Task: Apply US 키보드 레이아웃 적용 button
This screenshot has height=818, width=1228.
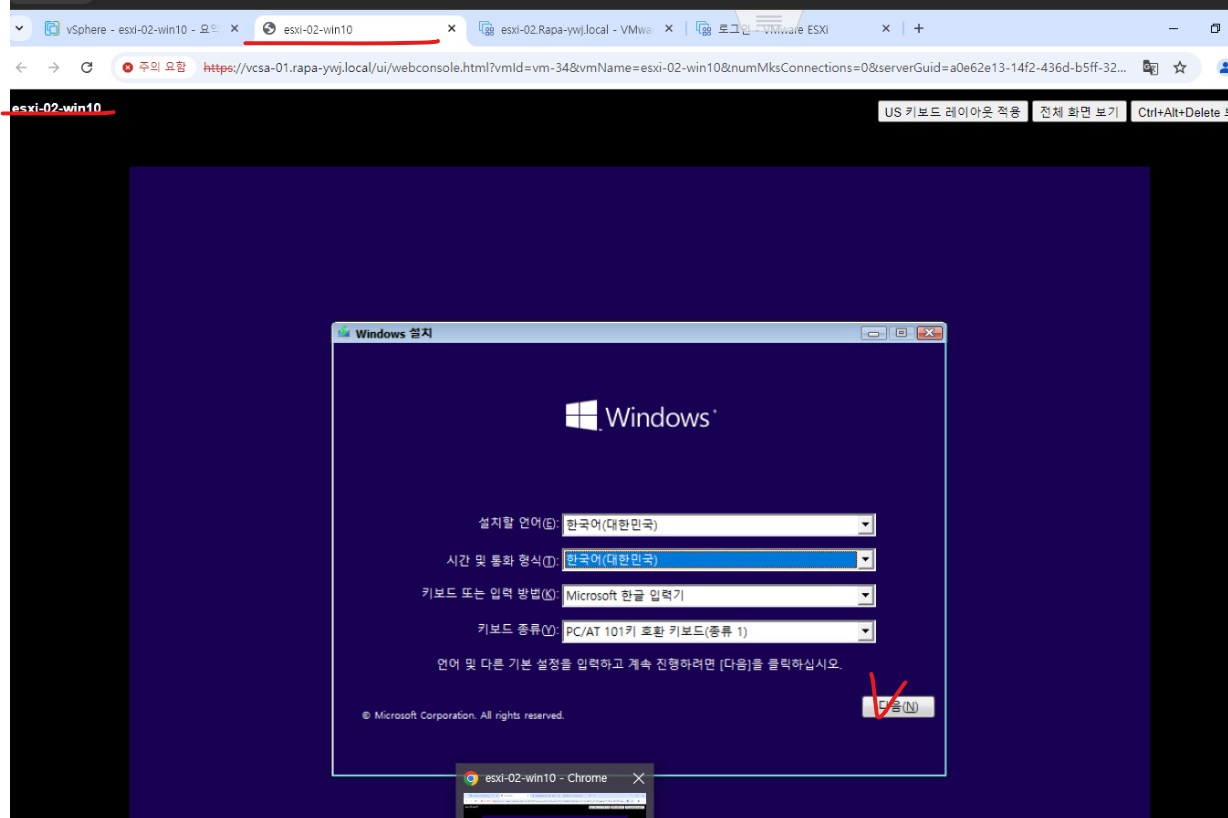Action: coord(953,112)
